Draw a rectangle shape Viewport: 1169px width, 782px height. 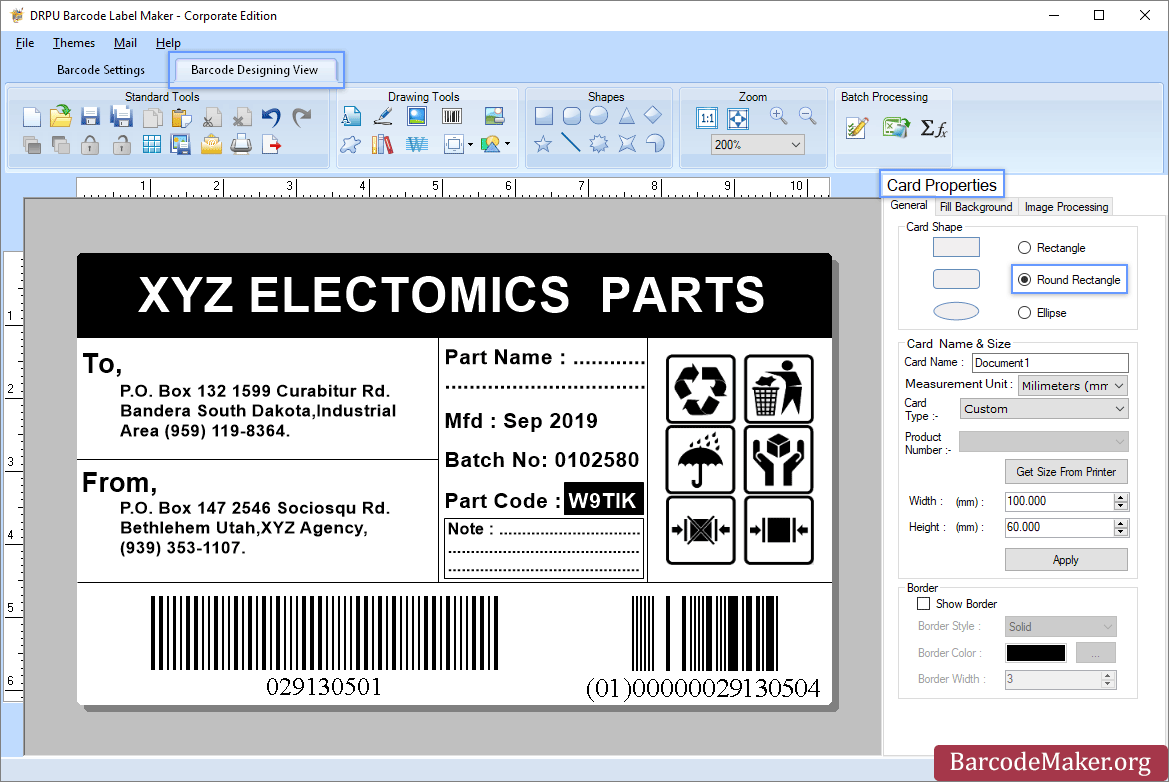[x=544, y=116]
